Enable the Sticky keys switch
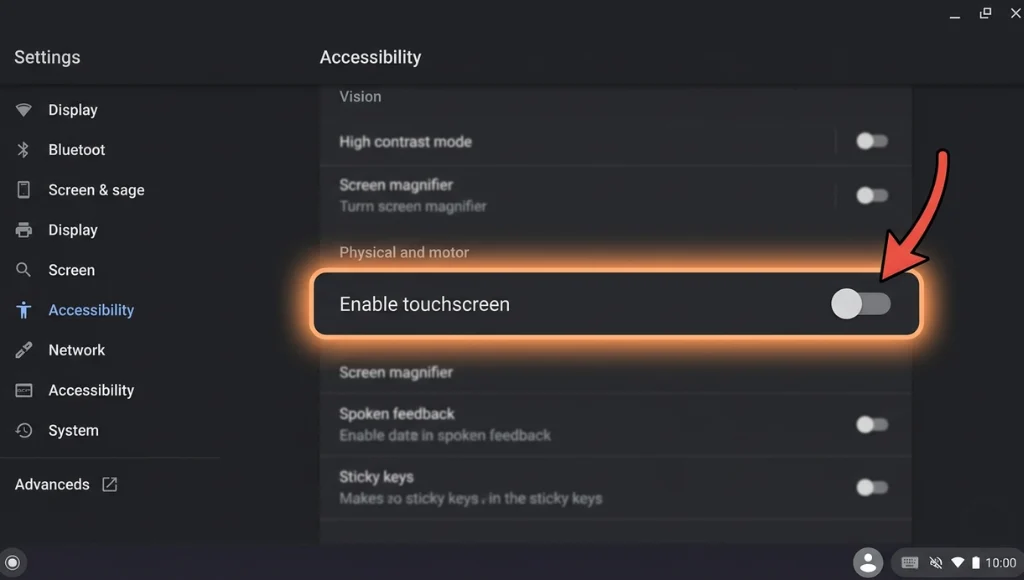This screenshot has height=580, width=1024. (870, 487)
